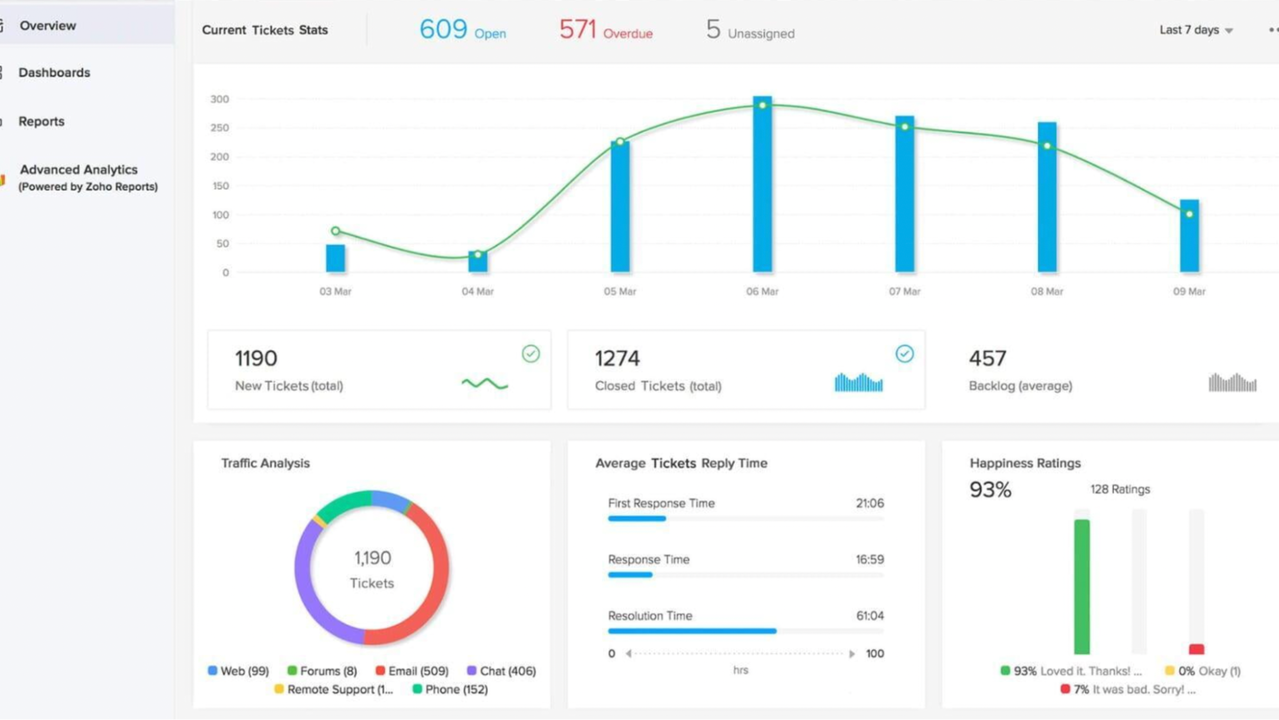Click the 06 Mar data point on line
The image size is (1279, 720).
762,105
